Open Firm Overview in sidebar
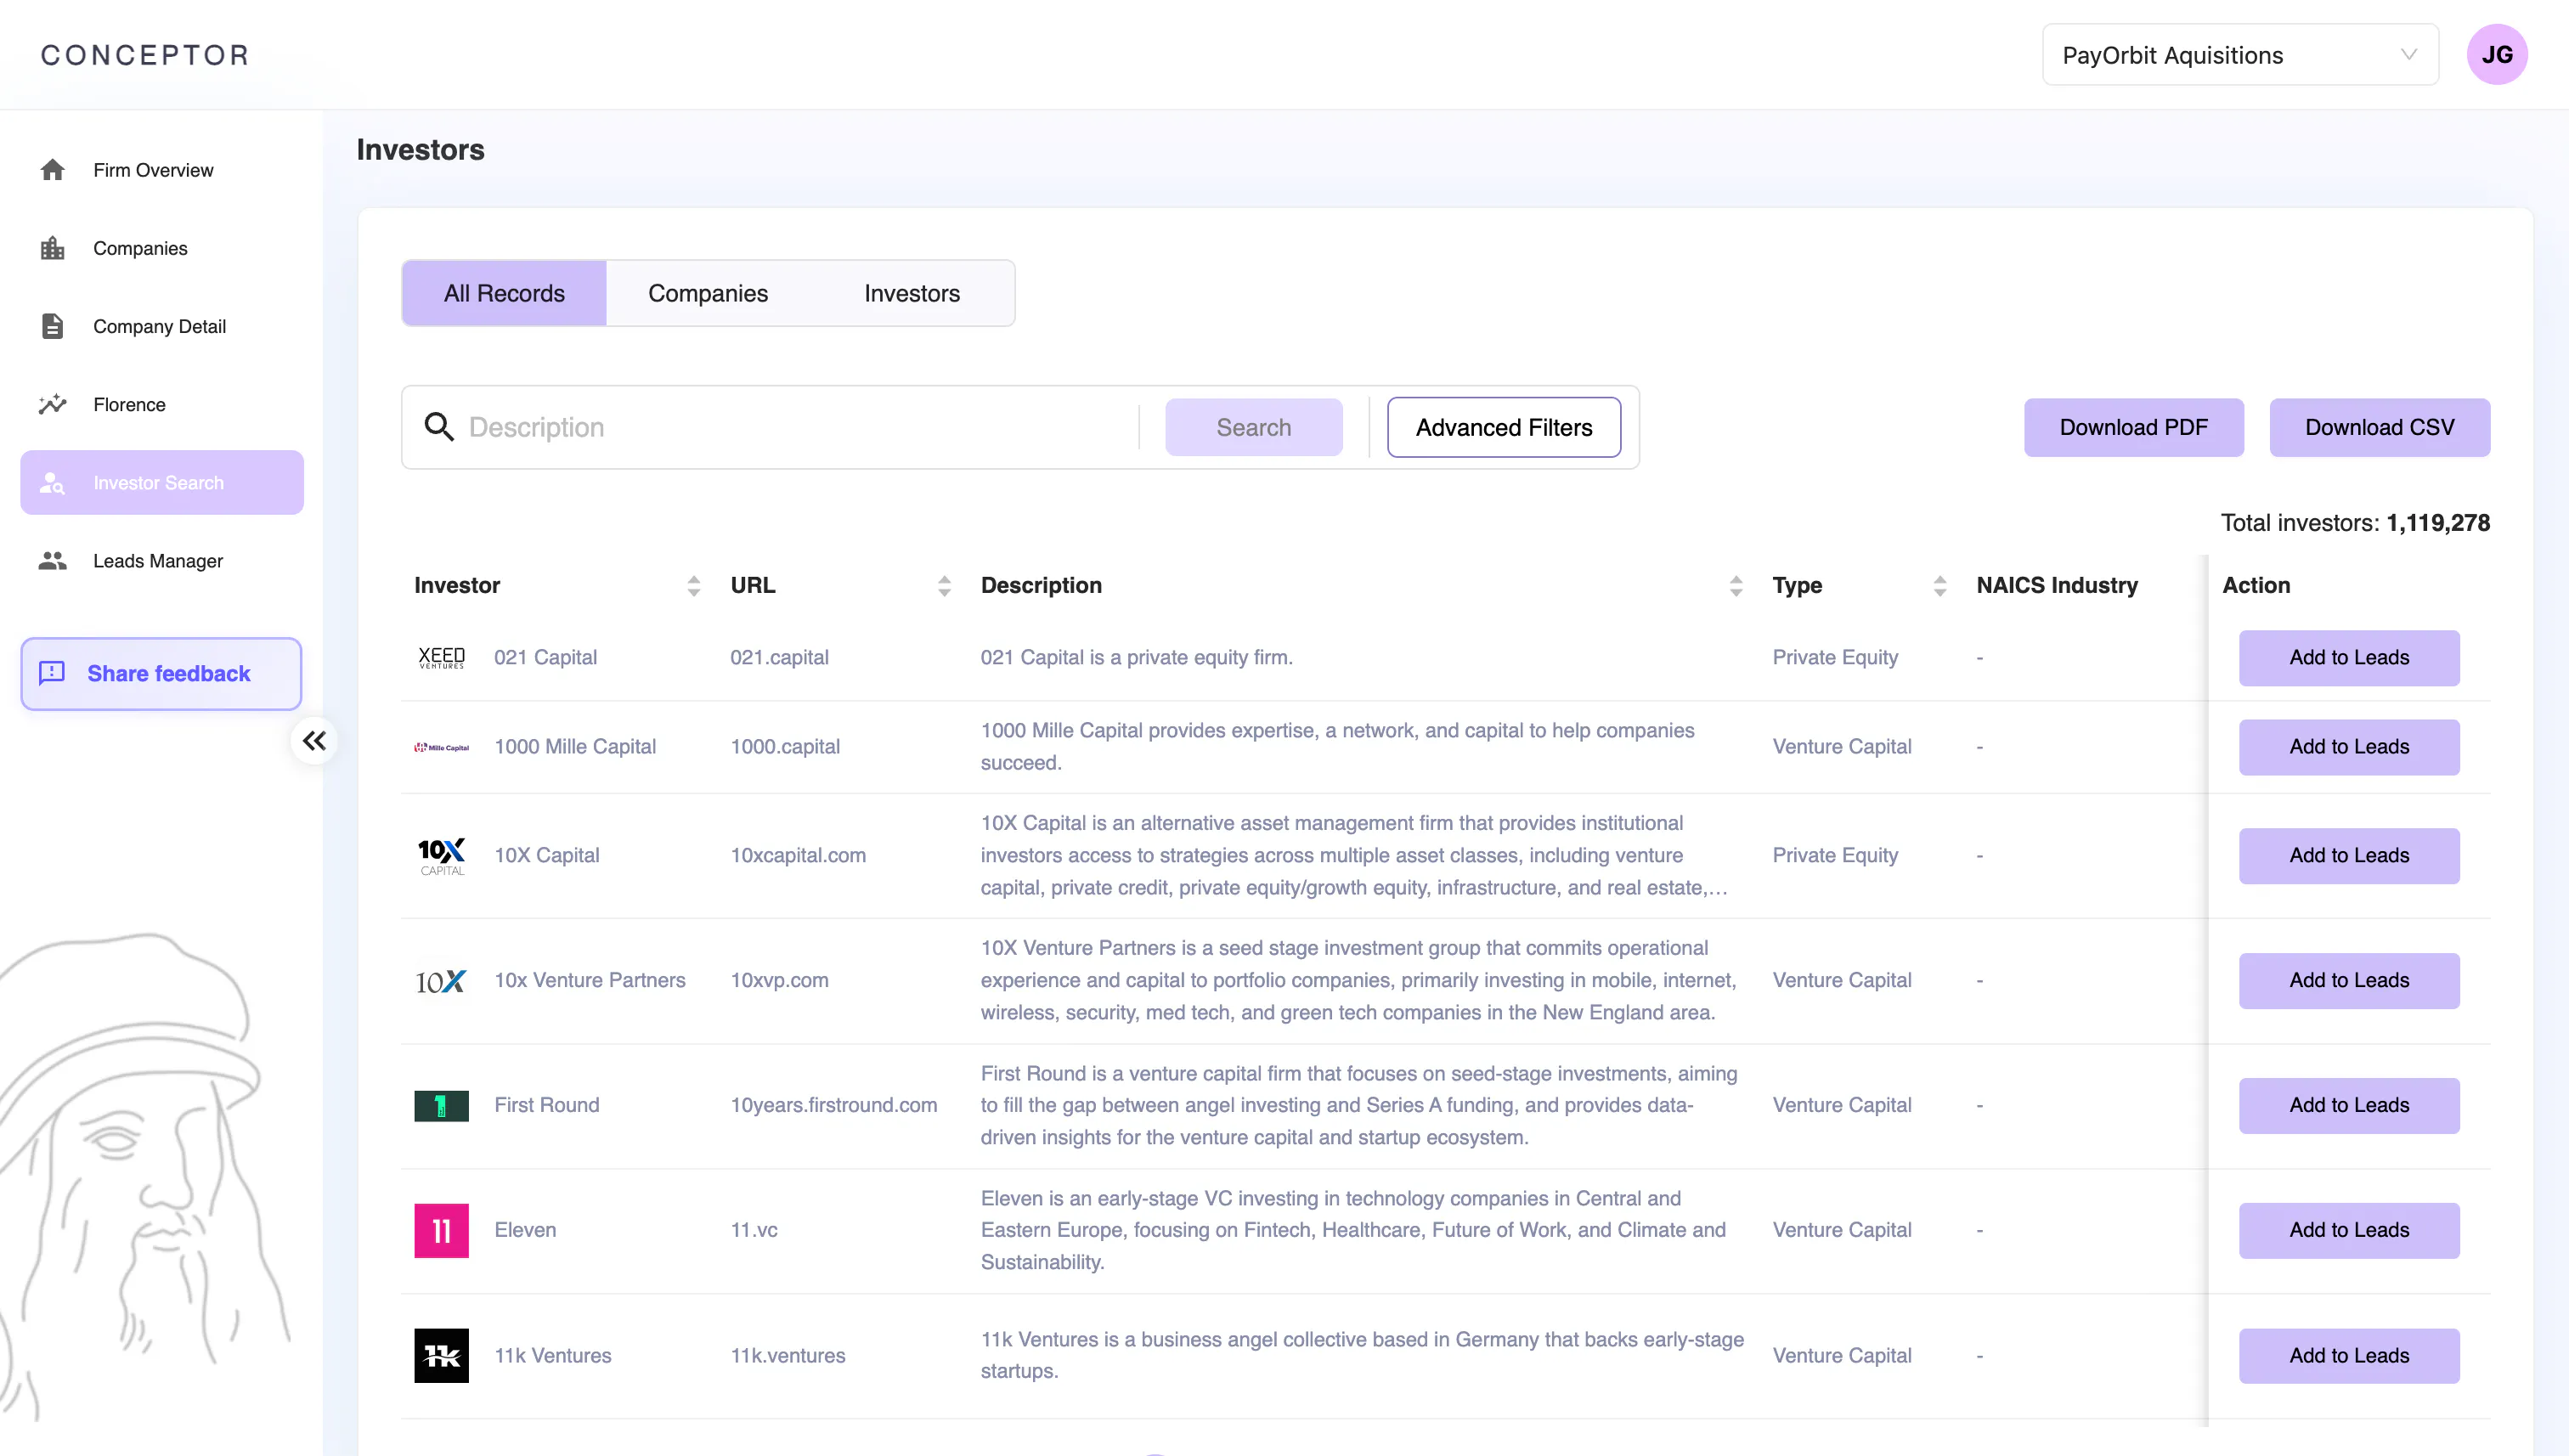This screenshot has width=2569, height=1456. pos(162,170)
